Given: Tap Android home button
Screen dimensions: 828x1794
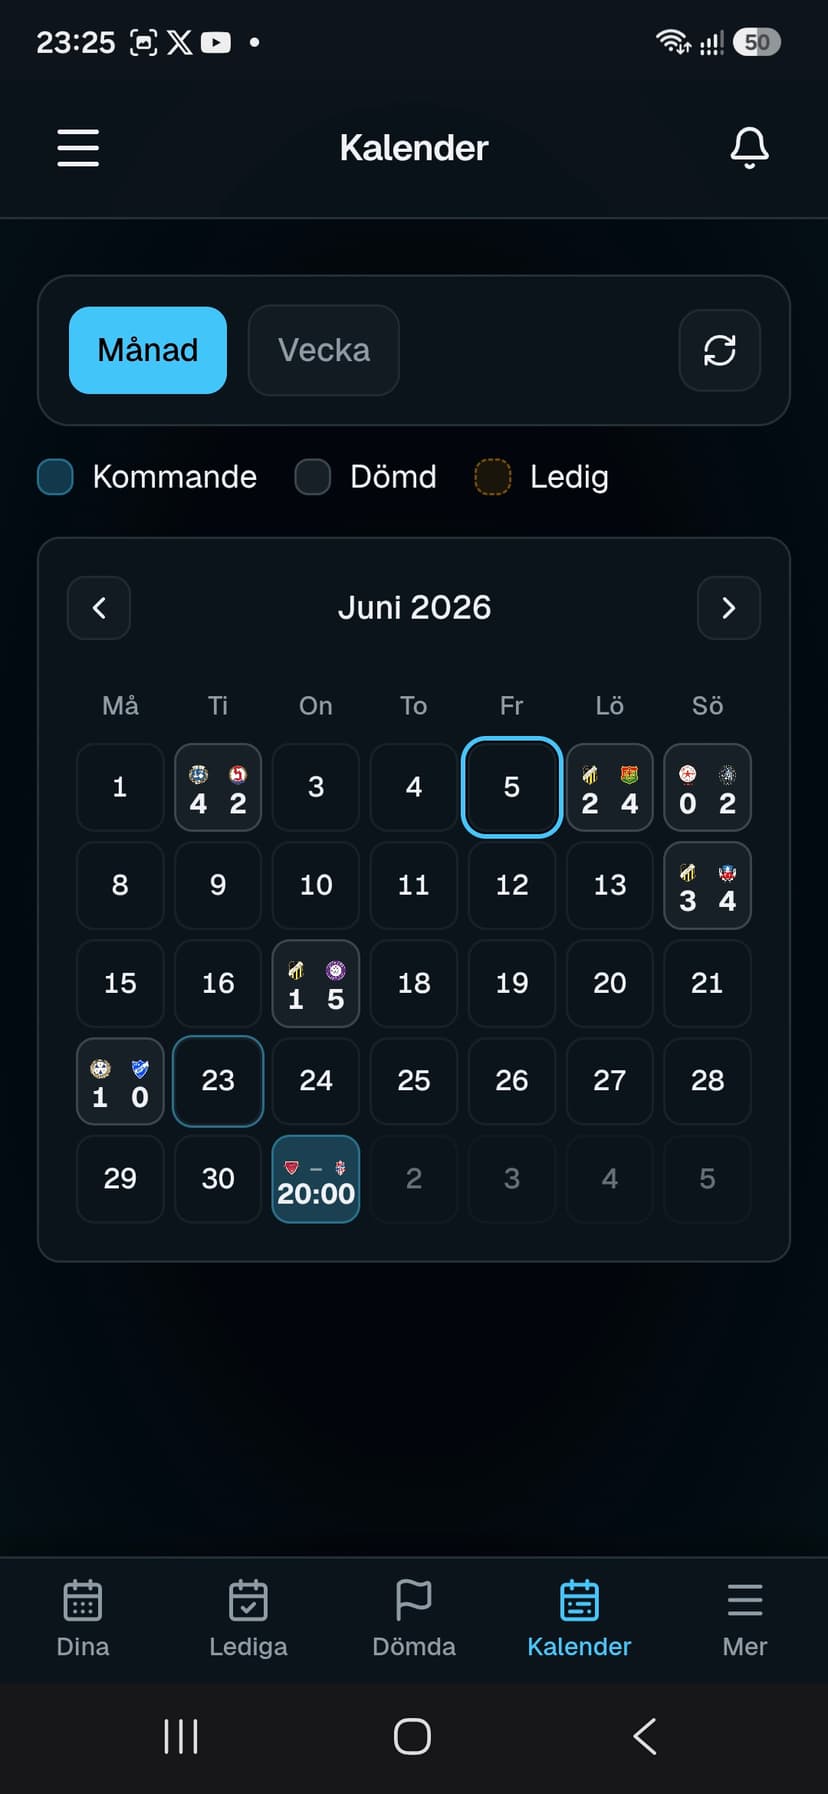Looking at the screenshot, I should (x=412, y=1736).
